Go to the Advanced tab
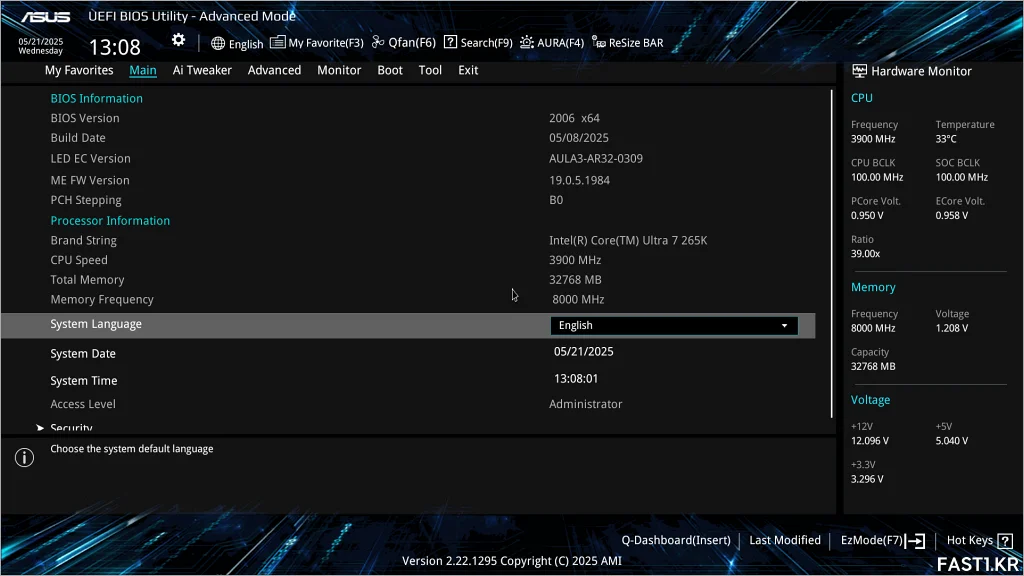The width and height of the screenshot is (1024, 576). click(x=274, y=70)
